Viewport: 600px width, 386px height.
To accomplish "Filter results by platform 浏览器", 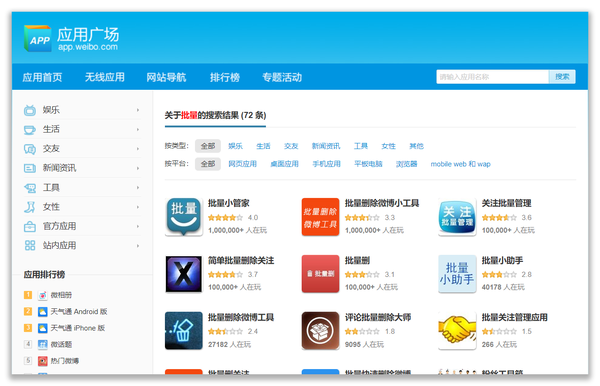I will (406, 164).
